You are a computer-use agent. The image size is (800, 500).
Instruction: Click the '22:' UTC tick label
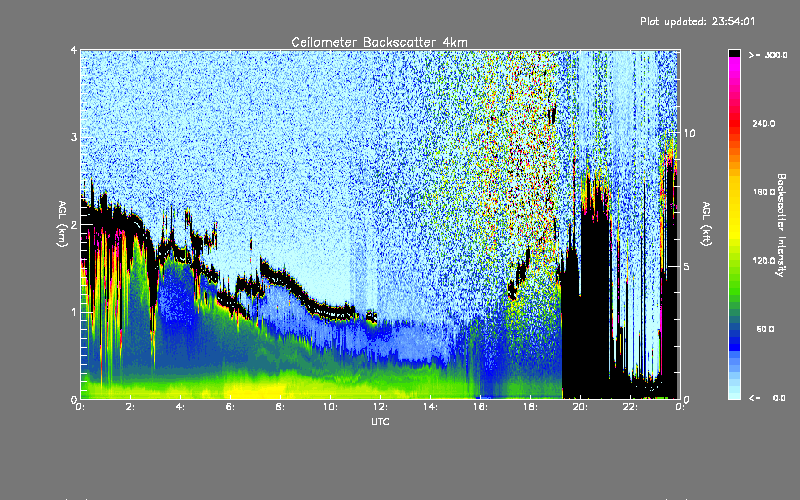coord(630,407)
